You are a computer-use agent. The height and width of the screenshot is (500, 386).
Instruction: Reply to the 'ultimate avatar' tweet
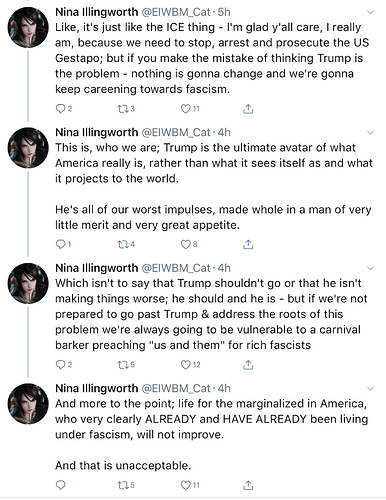[60, 244]
